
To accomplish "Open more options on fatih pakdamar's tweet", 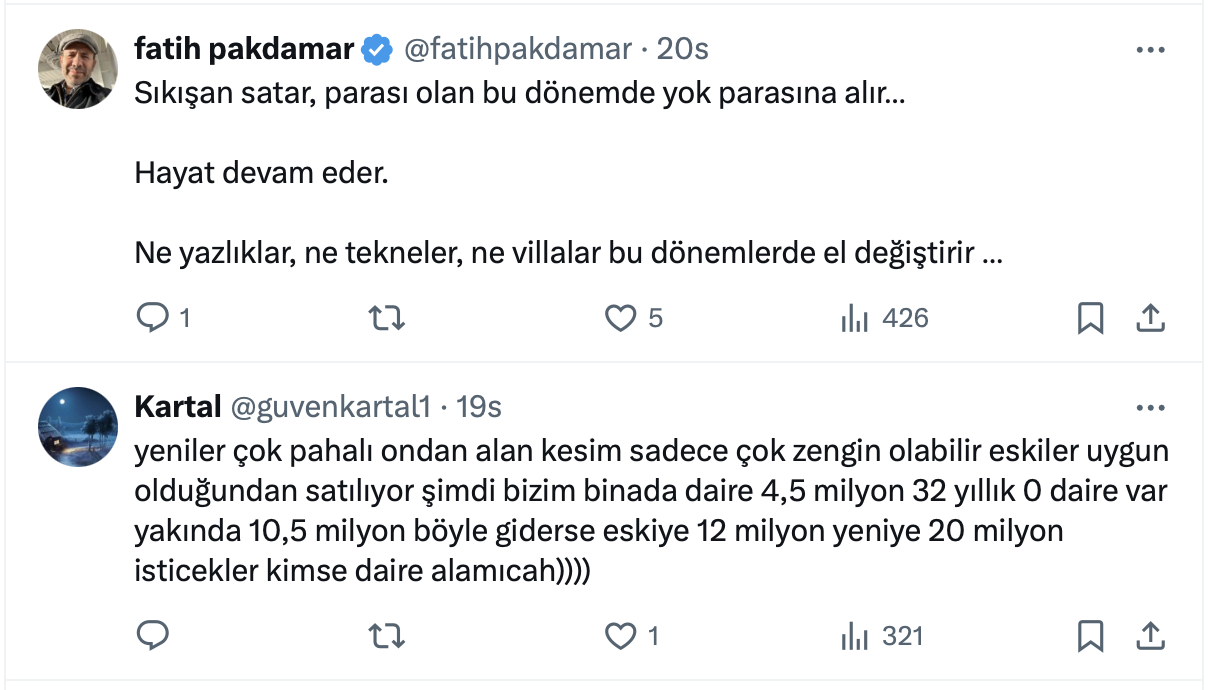I will pyautogui.click(x=1151, y=49).
